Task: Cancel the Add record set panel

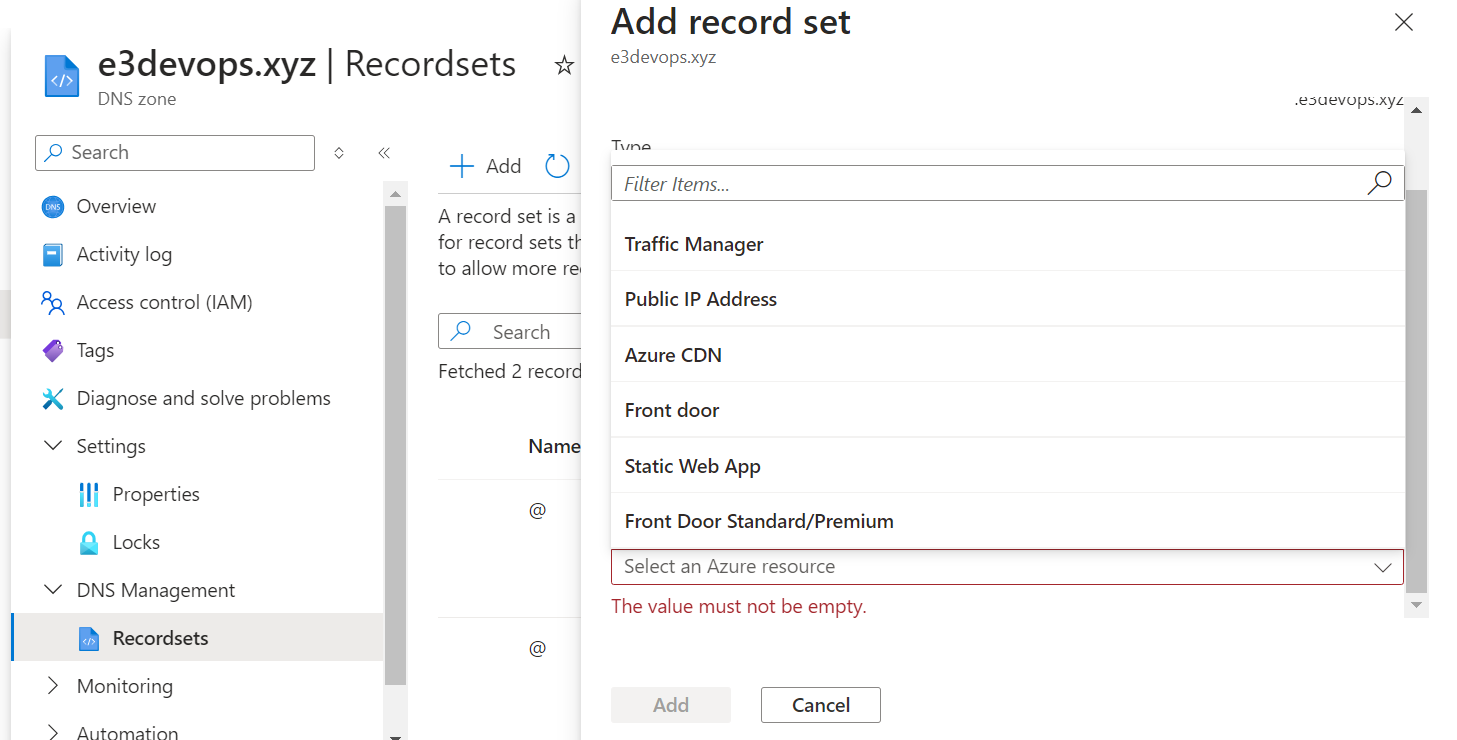Action: 820,705
